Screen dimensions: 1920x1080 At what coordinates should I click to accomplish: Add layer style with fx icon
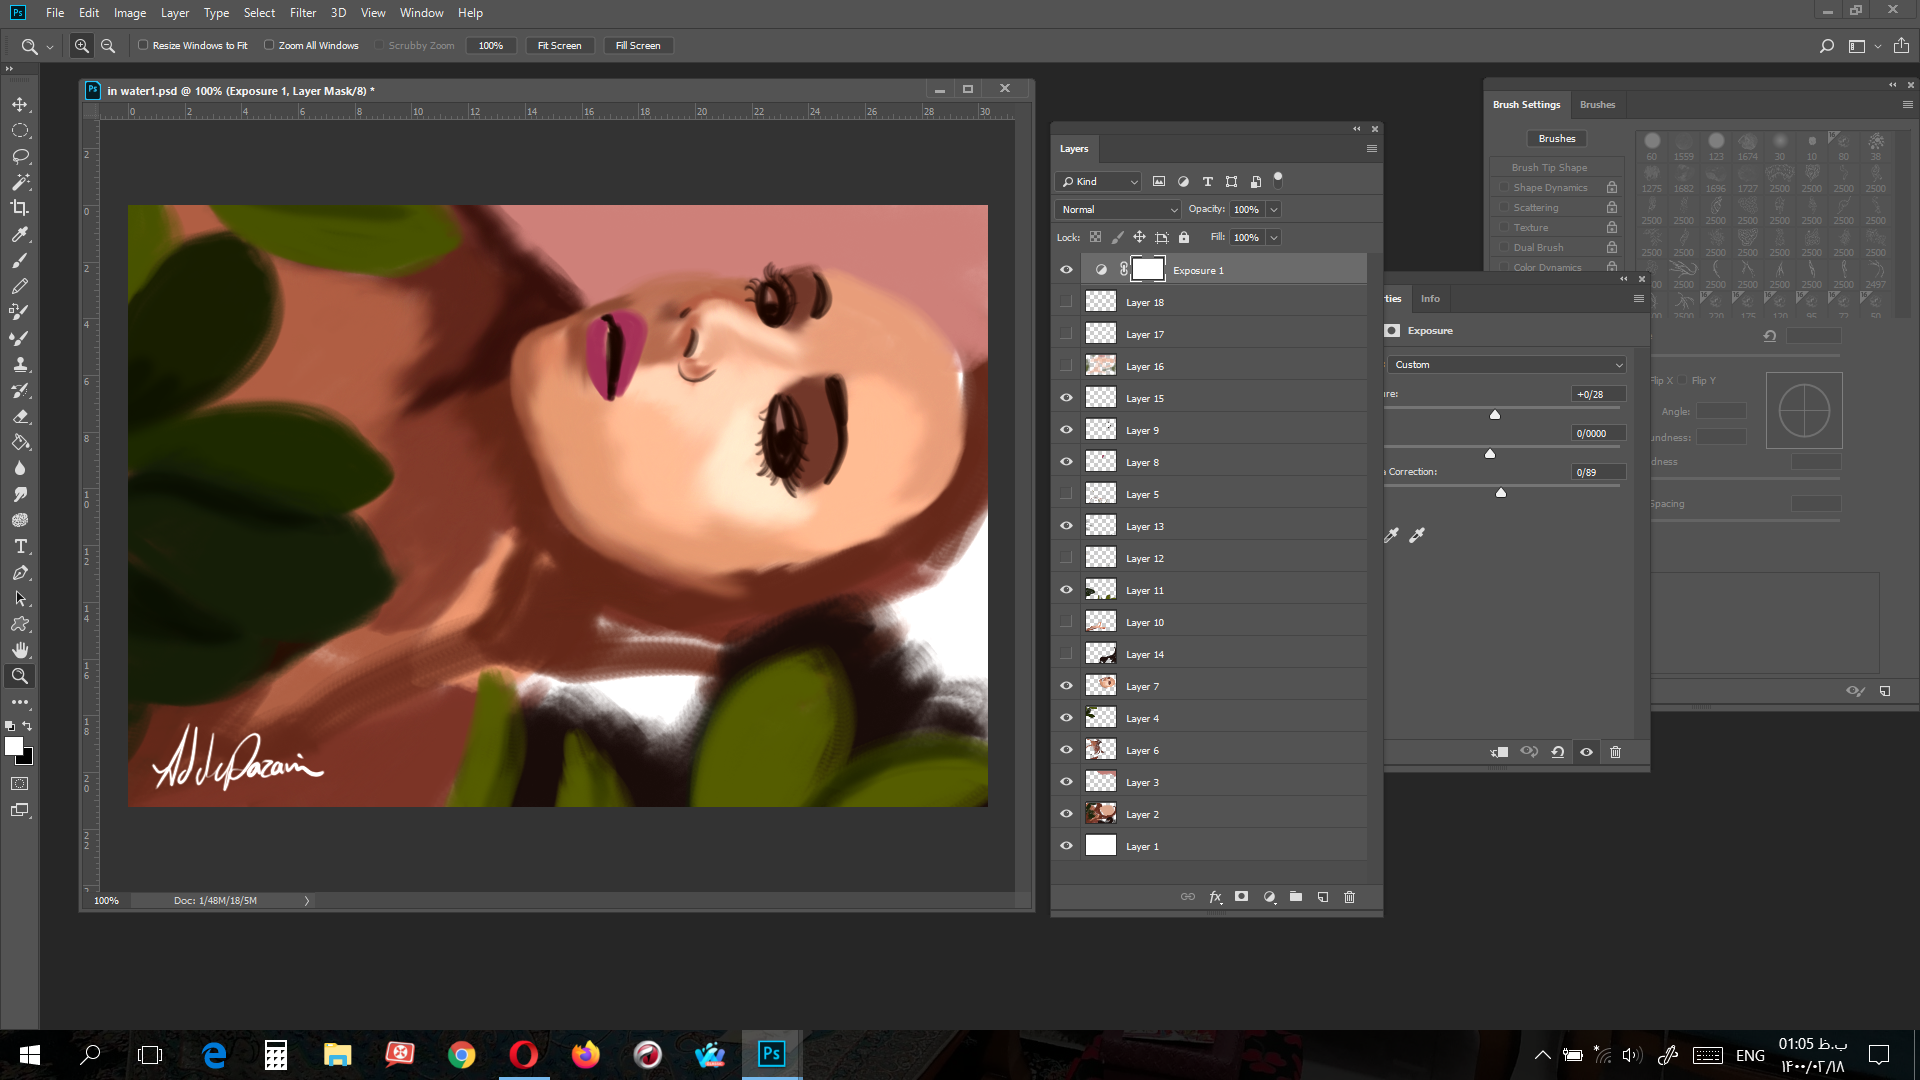tap(1215, 897)
